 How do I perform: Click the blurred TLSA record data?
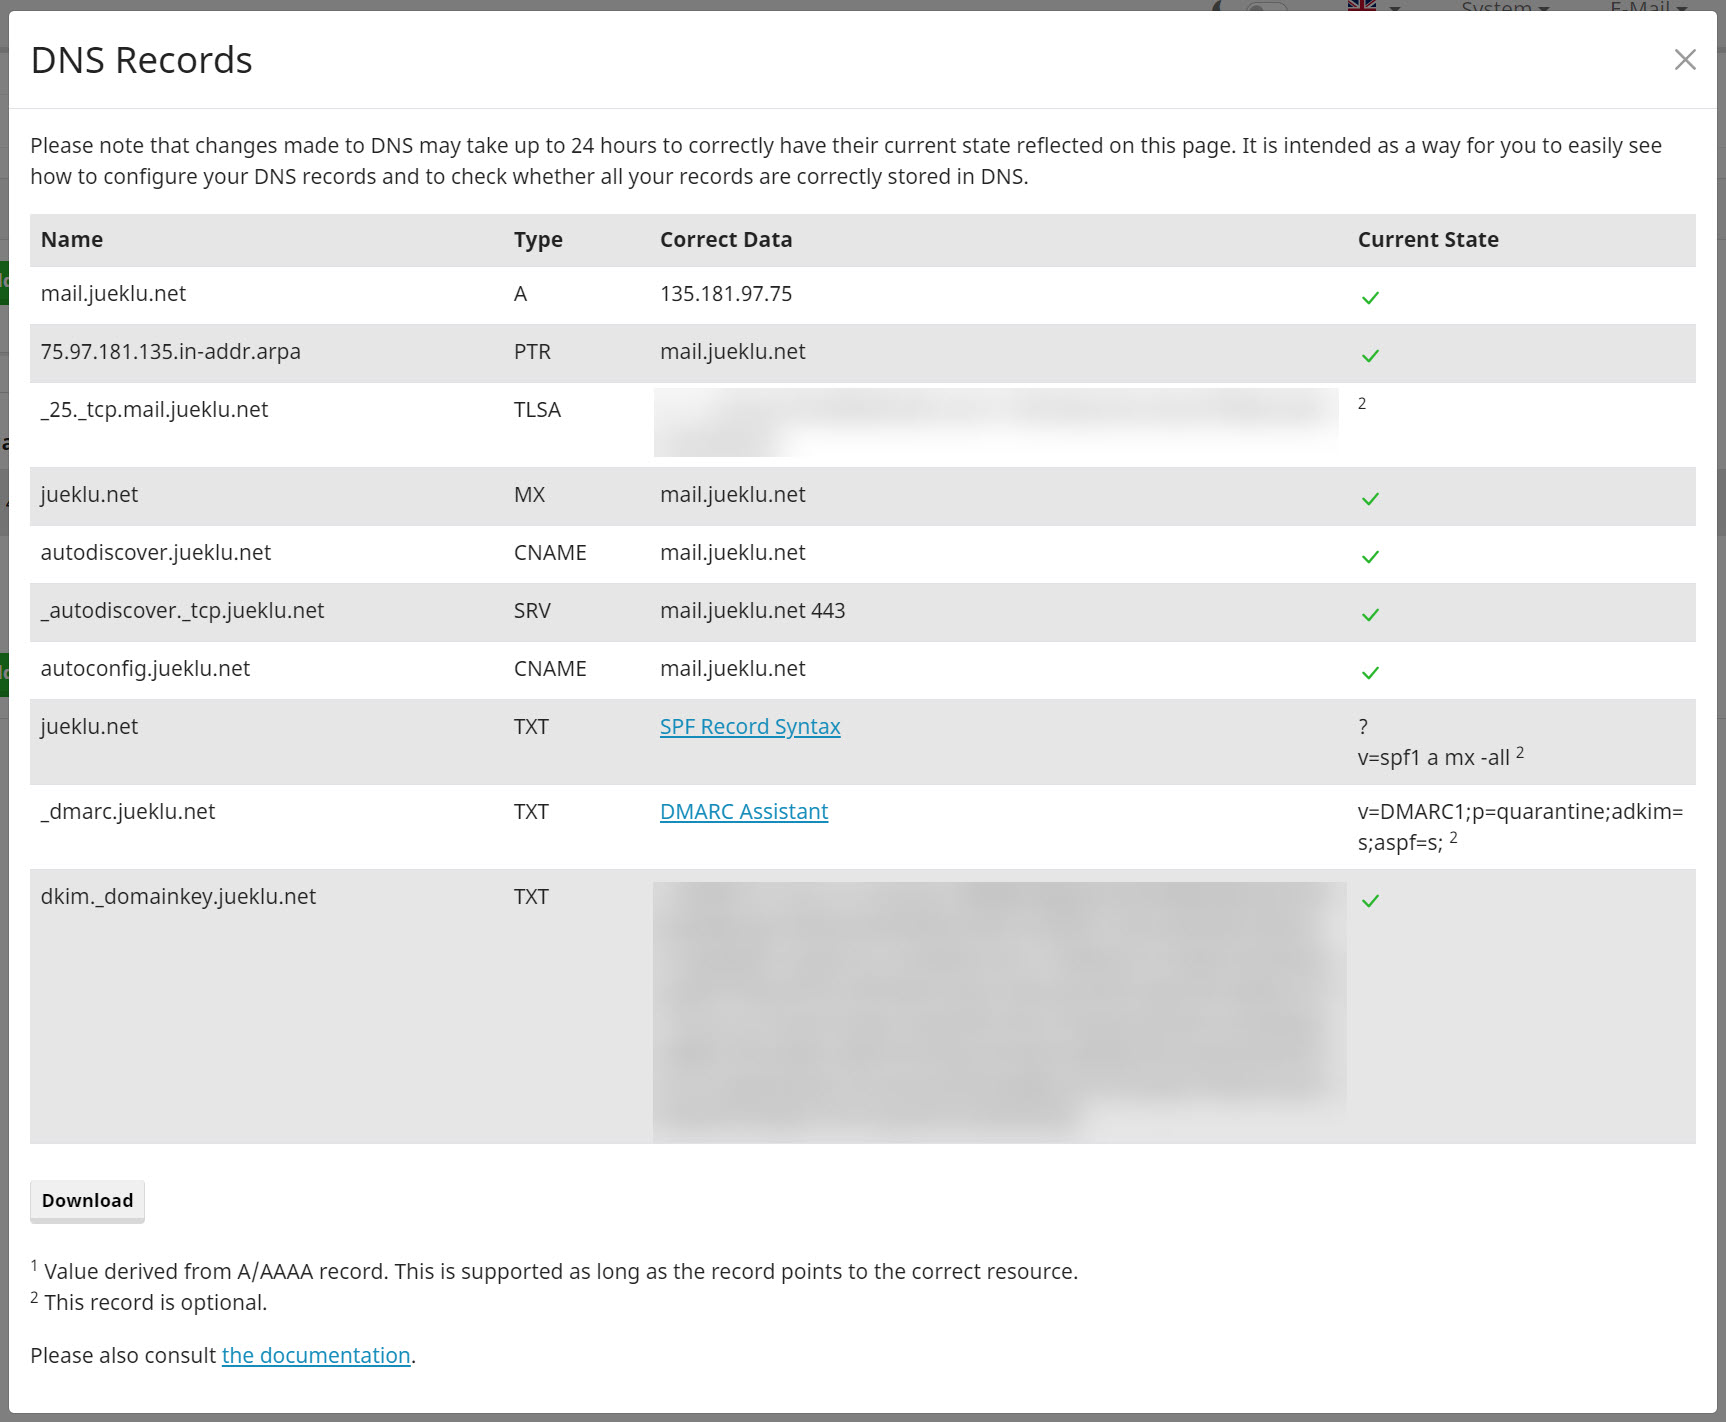[x=995, y=422]
